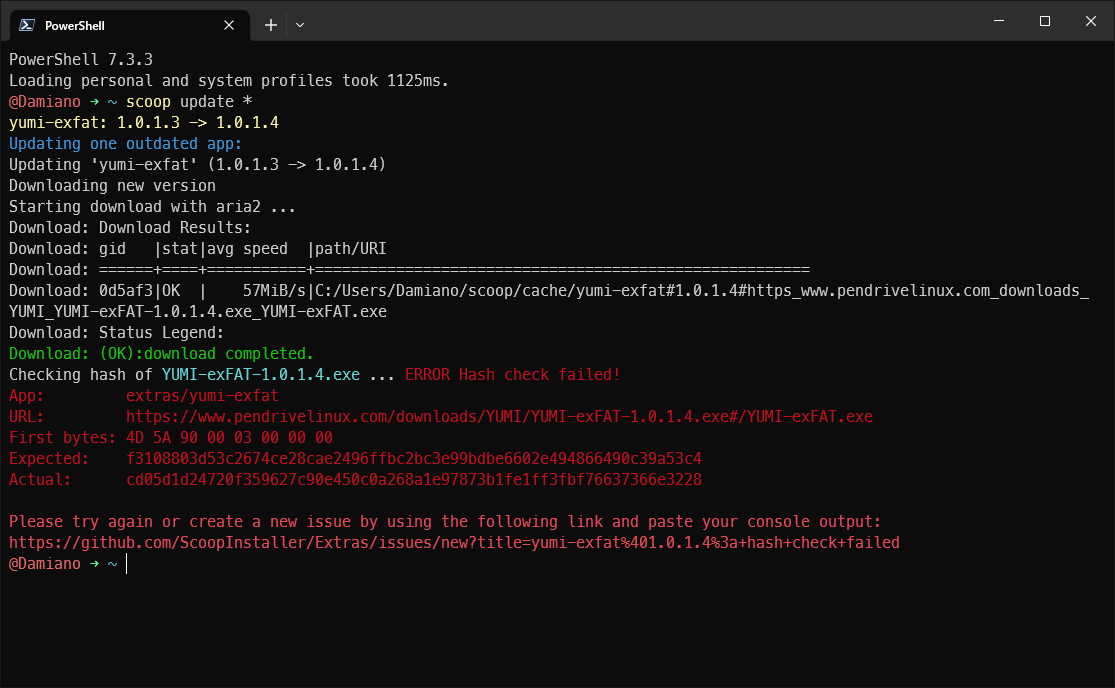The image size is (1115, 688).
Task: Click 'YUMI_YUMI-exFAT-1.0.1.4.exe_YUMI-exFAT.exe' text
Action: [x=198, y=311]
